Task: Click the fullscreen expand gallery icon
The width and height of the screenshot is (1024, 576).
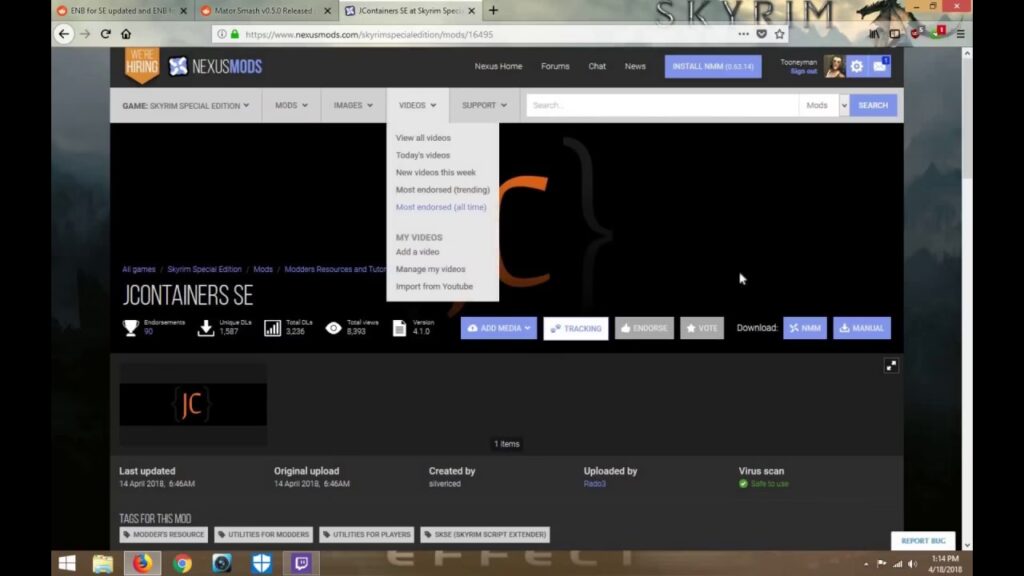Action: 891,366
